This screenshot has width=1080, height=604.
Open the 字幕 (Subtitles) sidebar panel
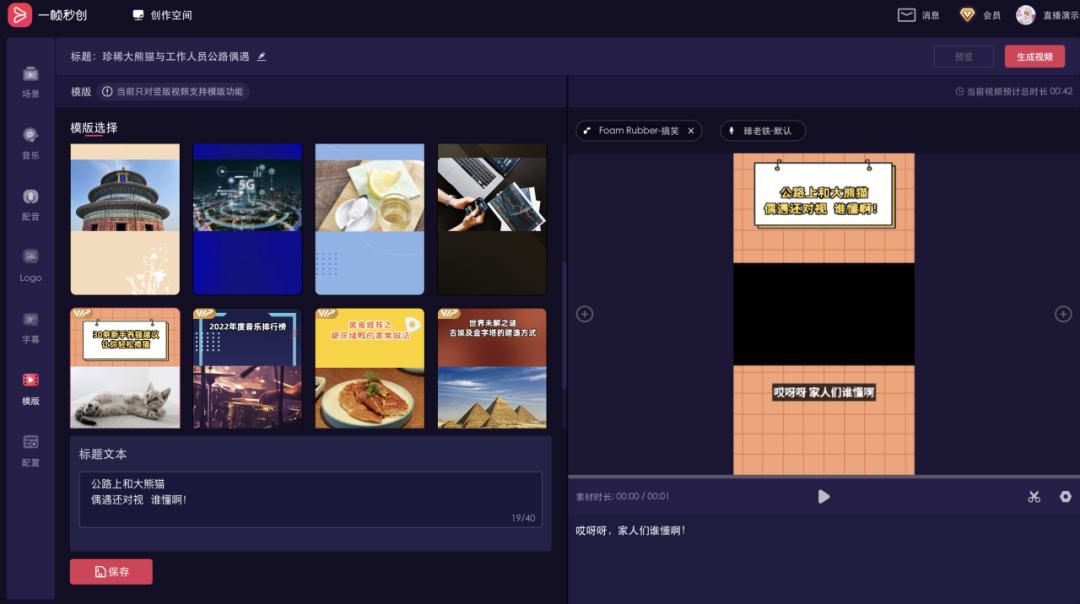pos(30,326)
